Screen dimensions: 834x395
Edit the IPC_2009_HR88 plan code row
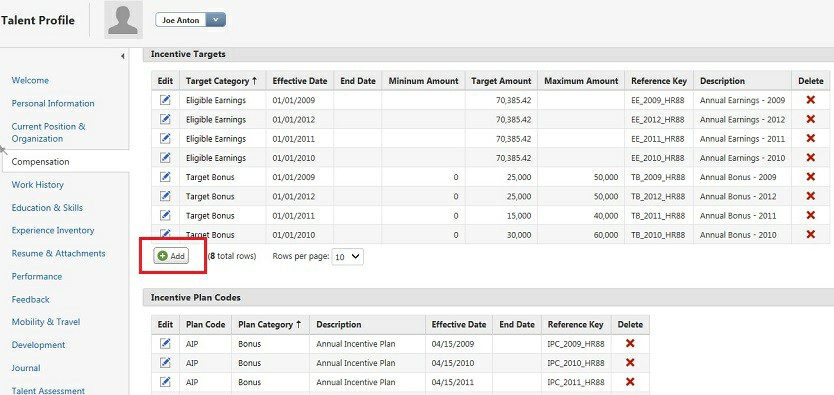pos(165,343)
